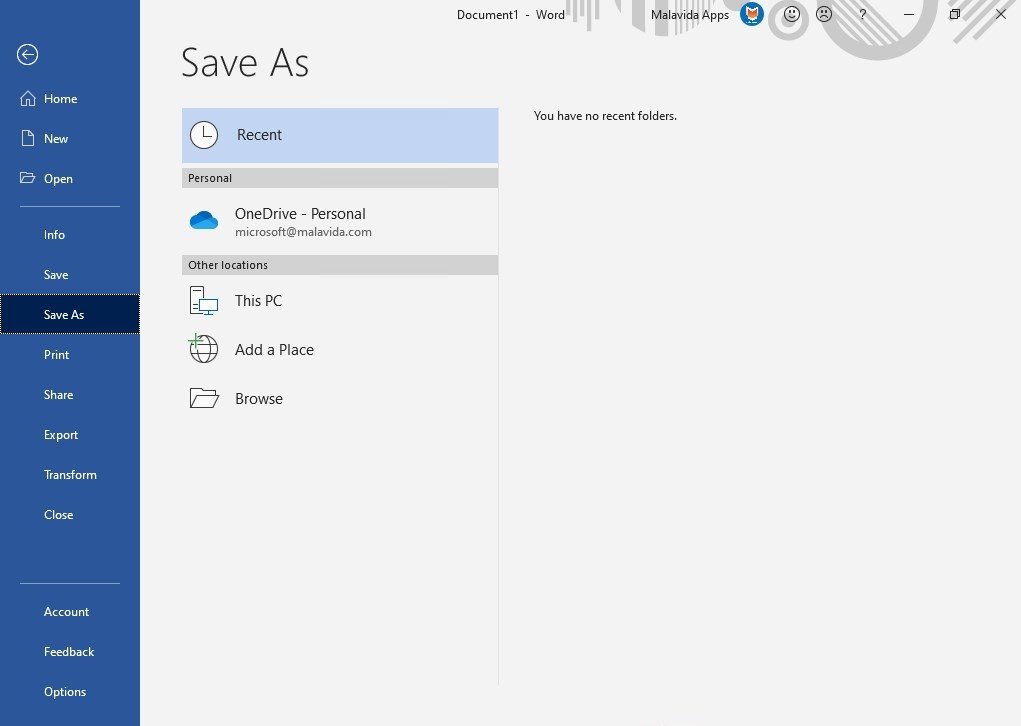Click the microsoft@malavida.com account text

tap(303, 232)
